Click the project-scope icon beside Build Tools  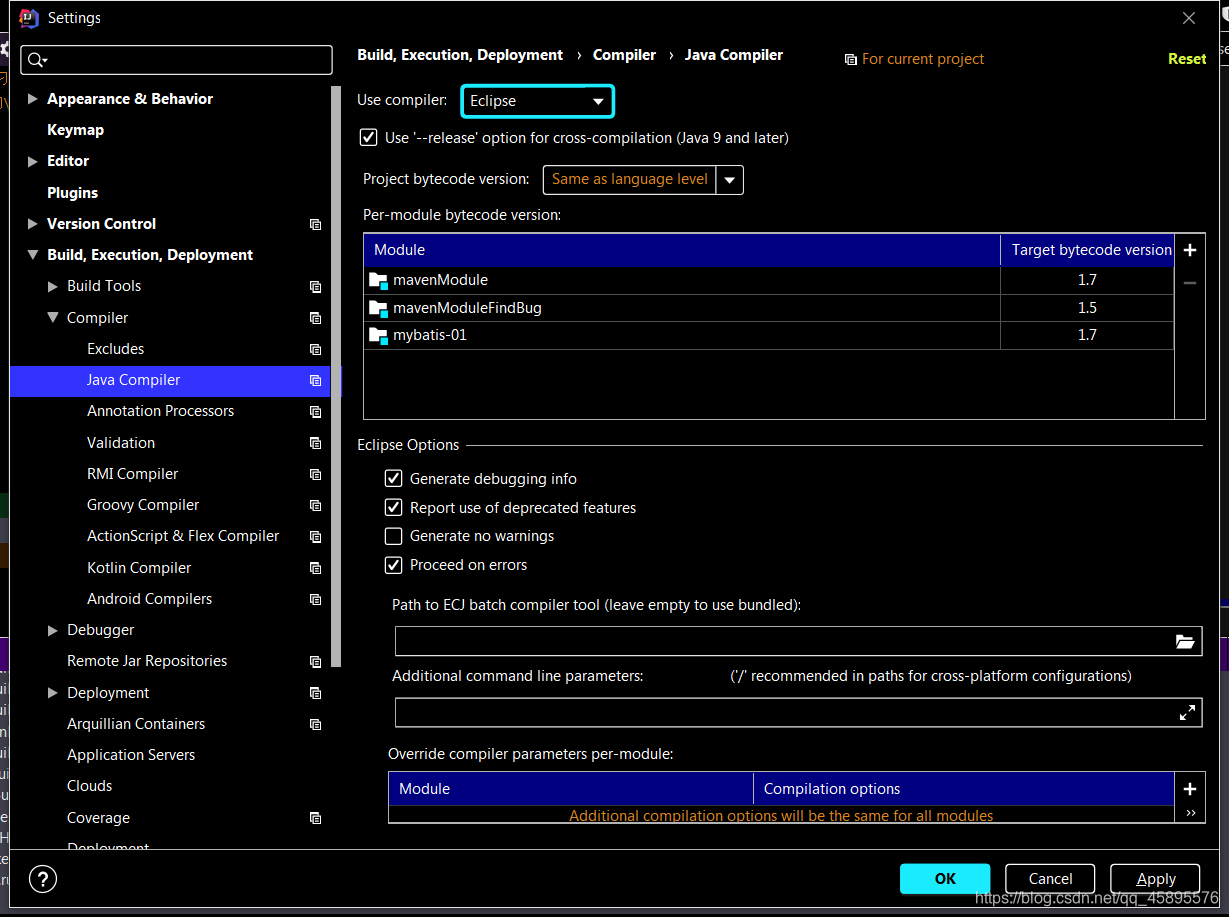click(316, 286)
